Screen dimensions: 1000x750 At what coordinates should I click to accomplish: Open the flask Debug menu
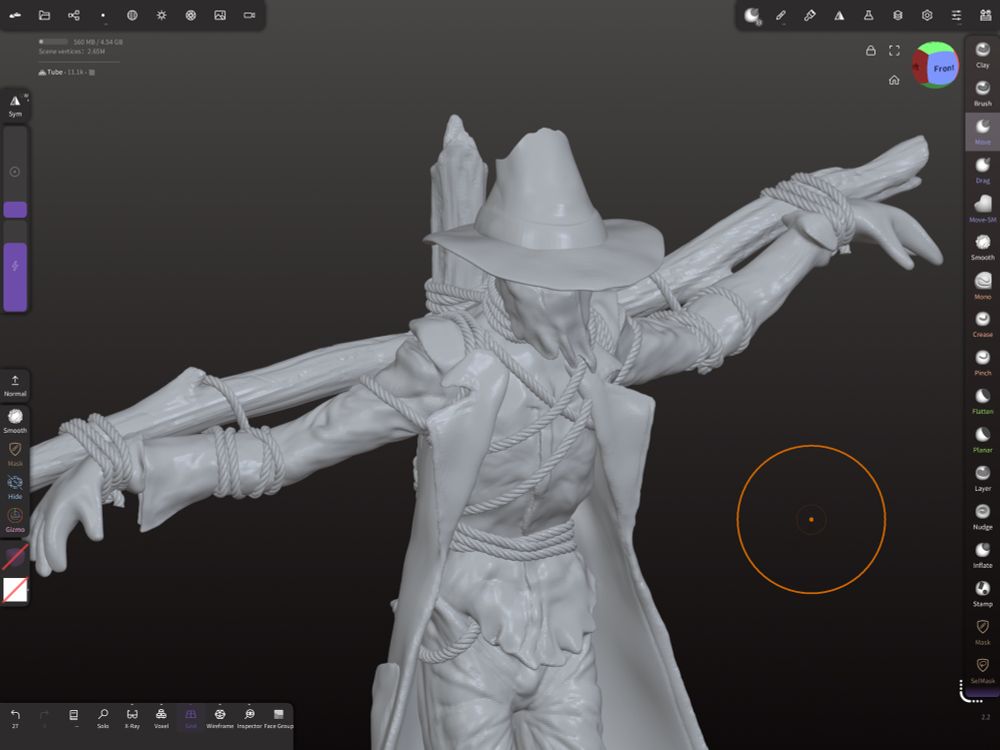[869, 15]
